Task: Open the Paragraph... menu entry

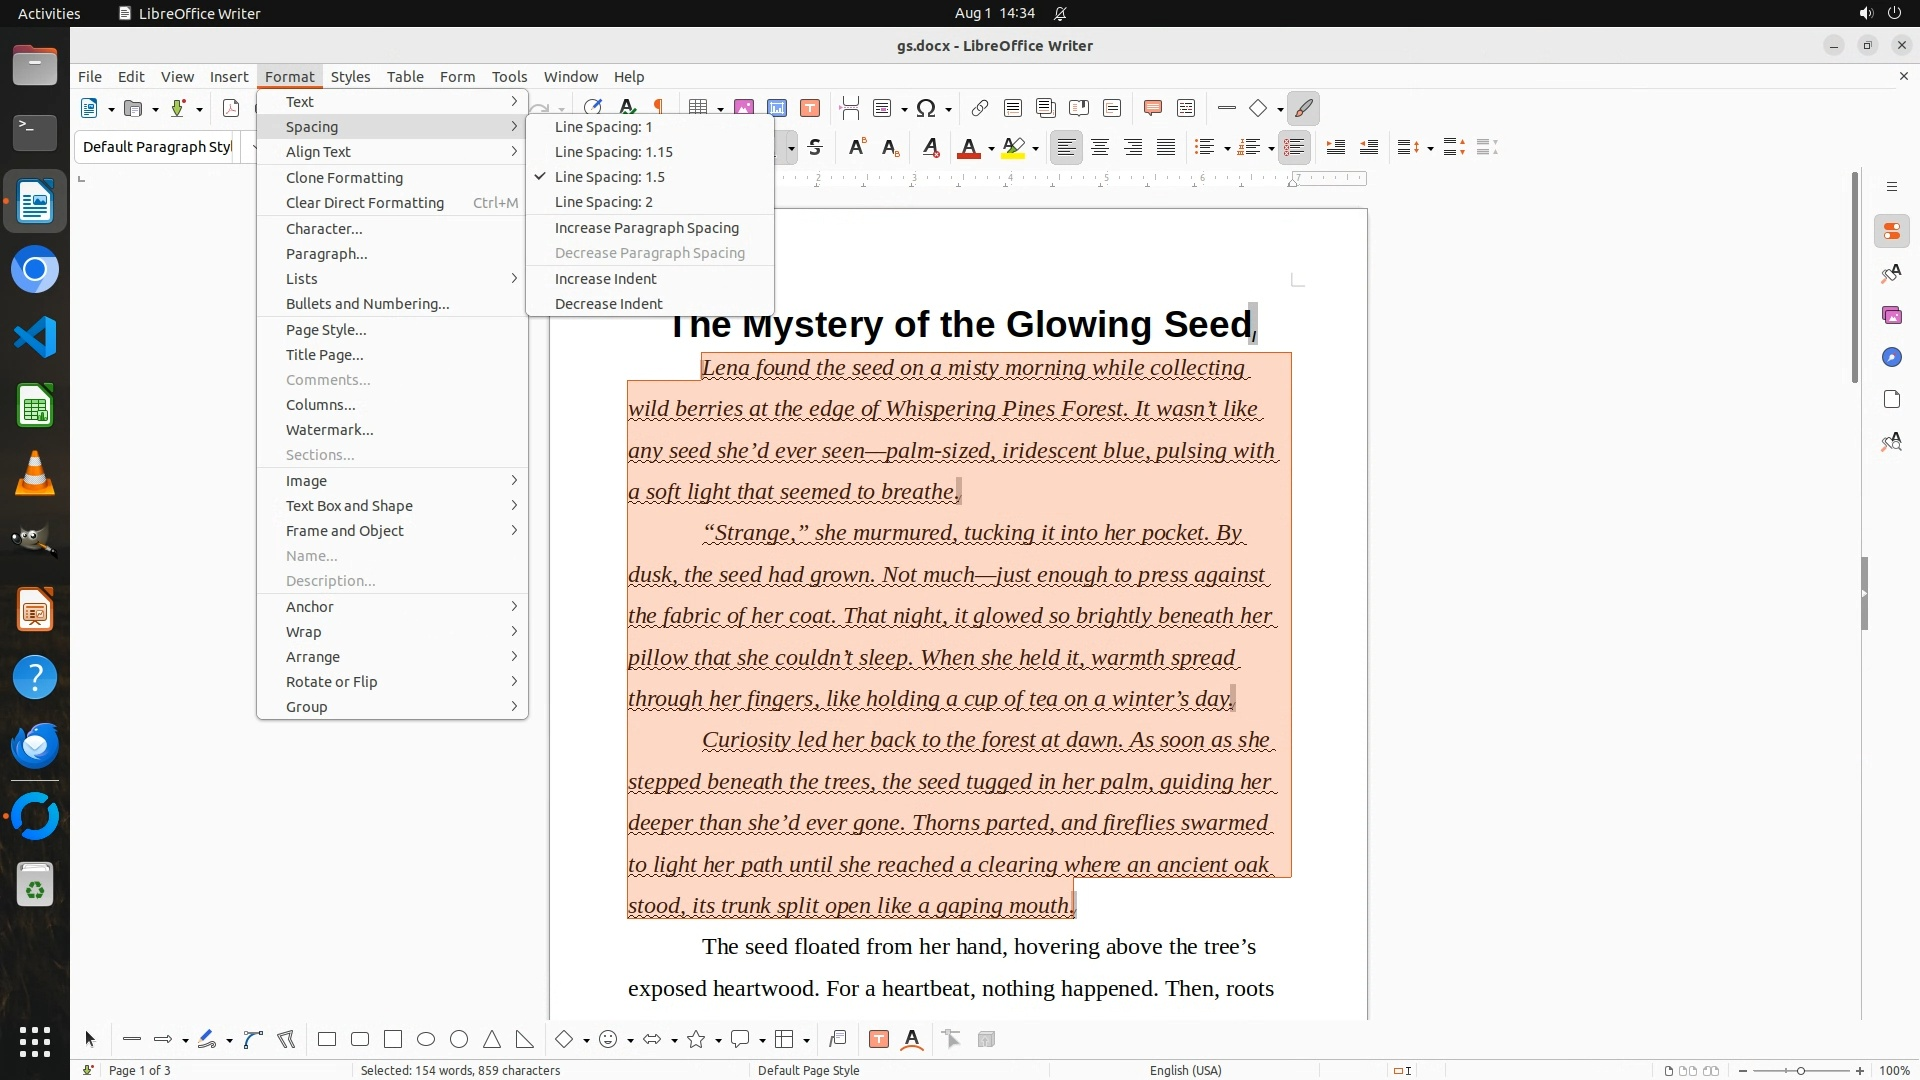Action: pos(326,254)
